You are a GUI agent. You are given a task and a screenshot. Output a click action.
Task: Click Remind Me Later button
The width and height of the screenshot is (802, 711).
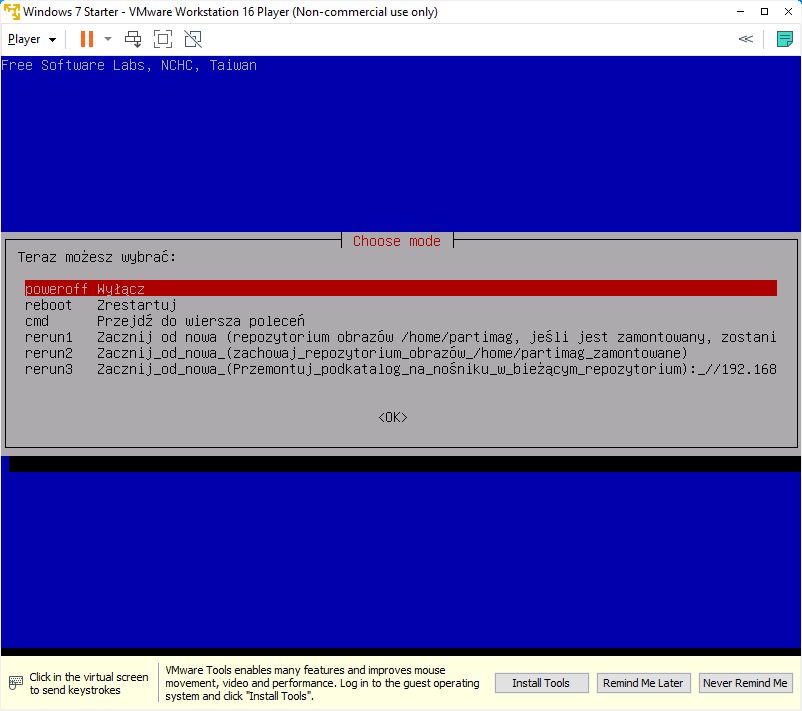coord(642,683)
